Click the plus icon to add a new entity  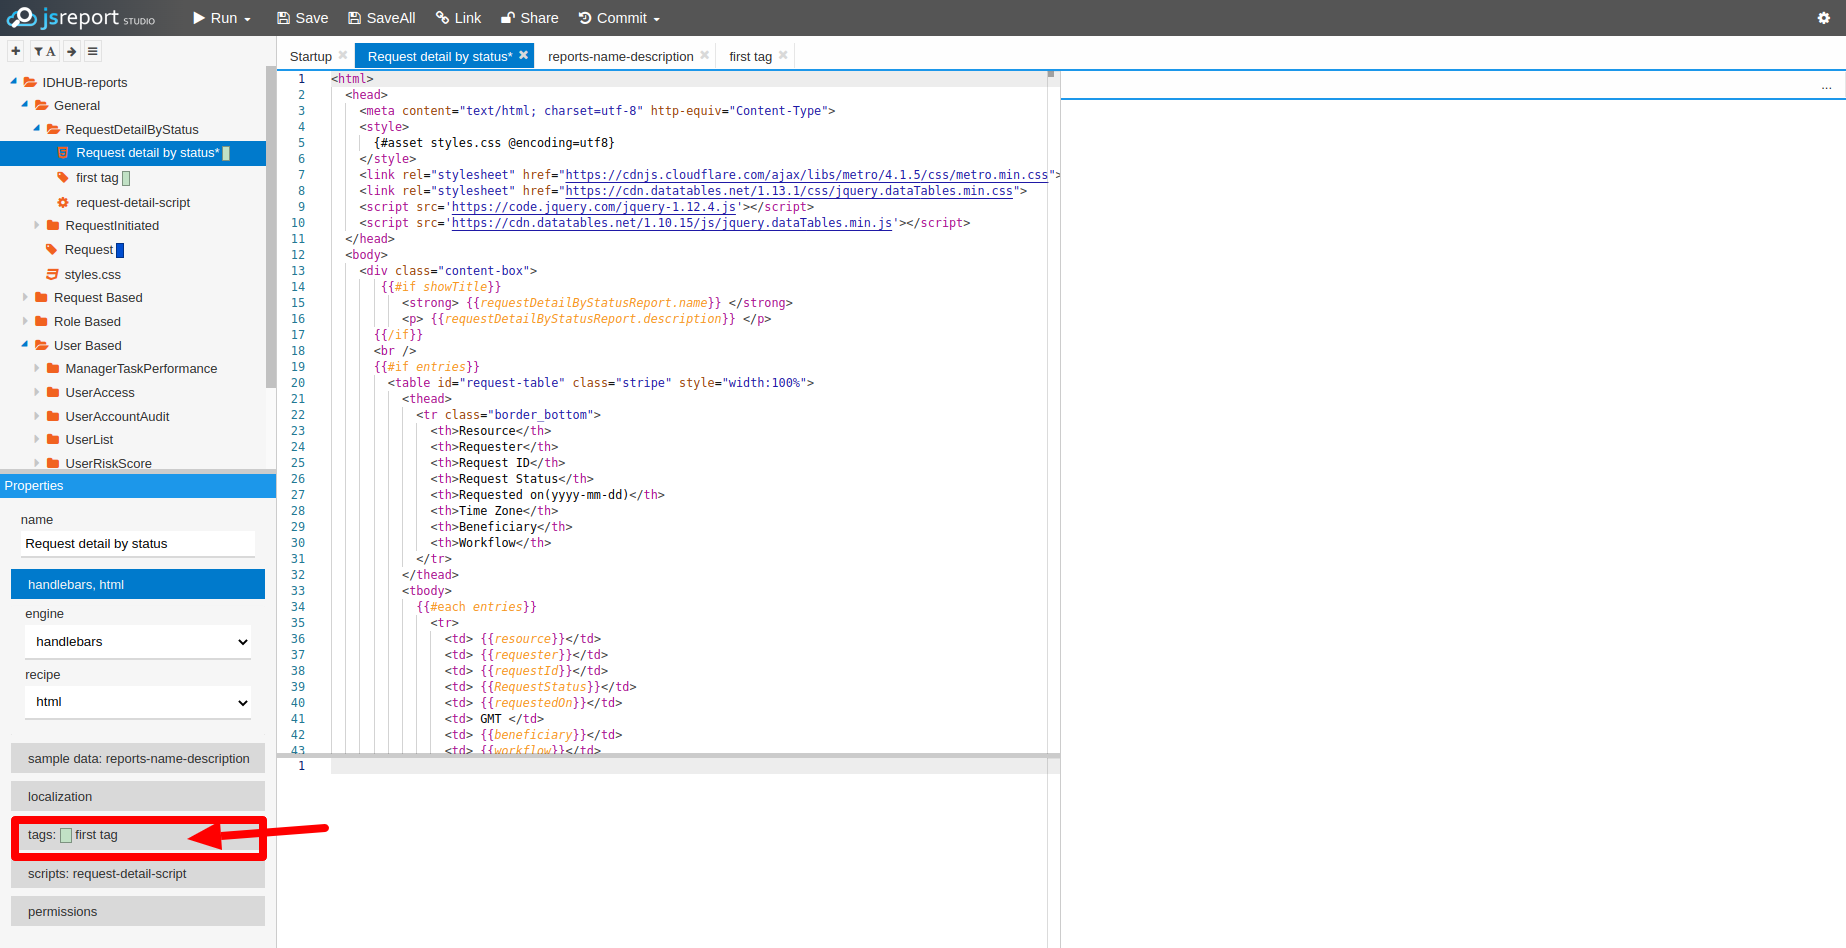(x=16, y=51)
